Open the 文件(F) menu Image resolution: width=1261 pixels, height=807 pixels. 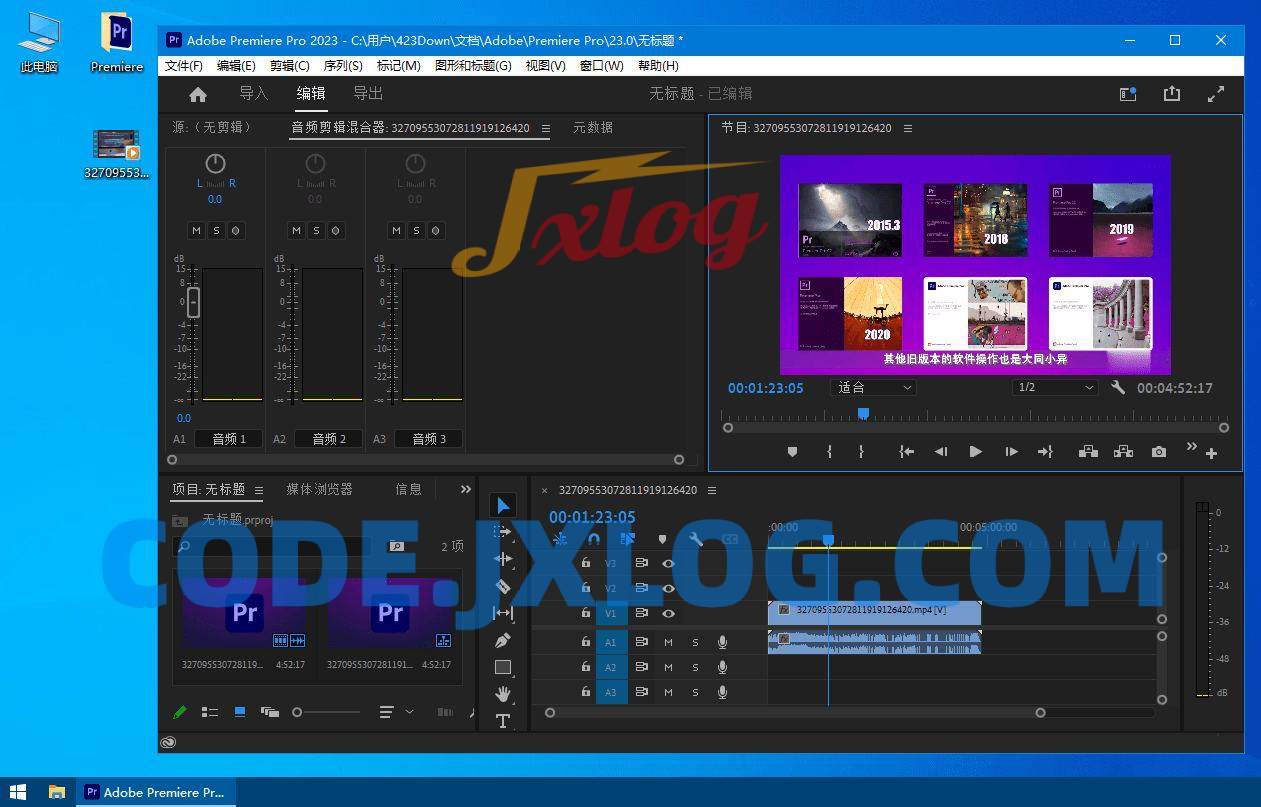click(x=183, y=65)
